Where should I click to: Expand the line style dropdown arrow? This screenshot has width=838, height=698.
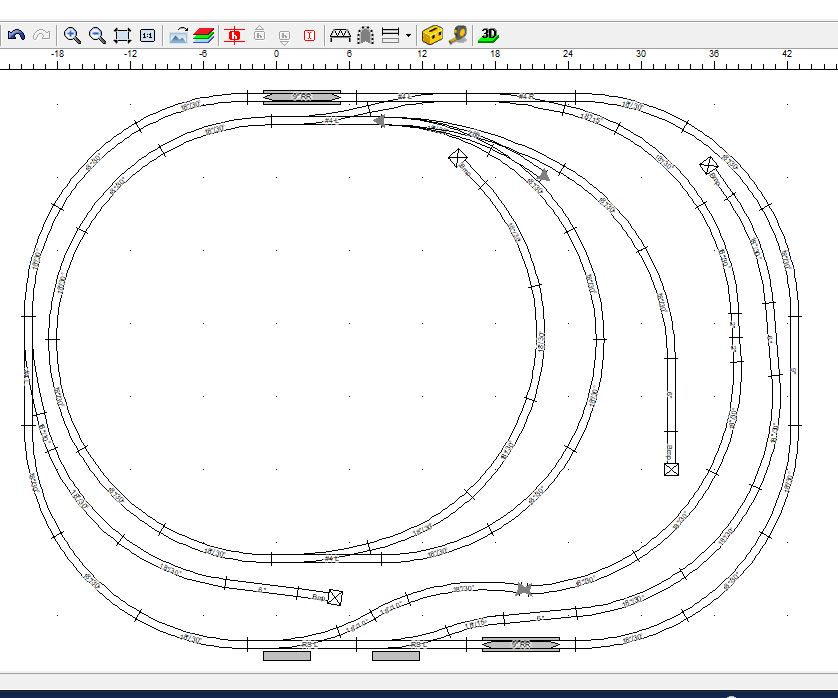point(408,35)
